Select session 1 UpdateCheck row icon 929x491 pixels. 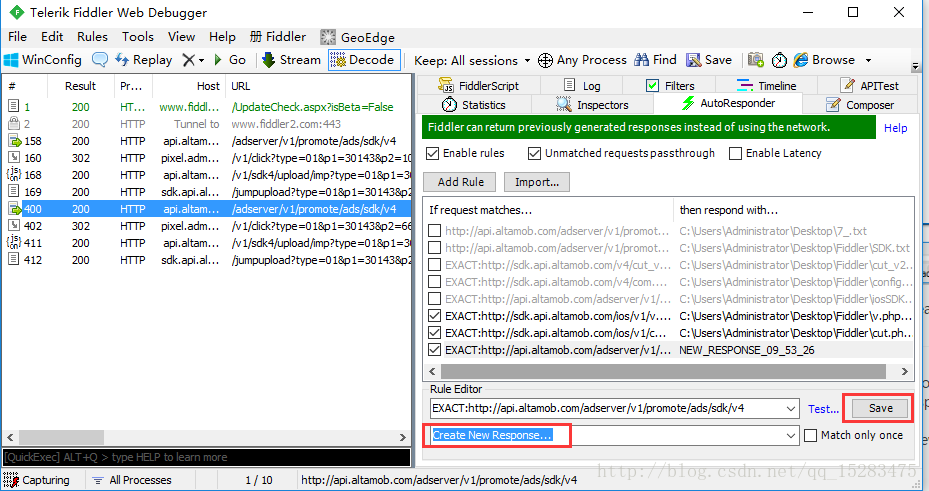pos(14,107)
